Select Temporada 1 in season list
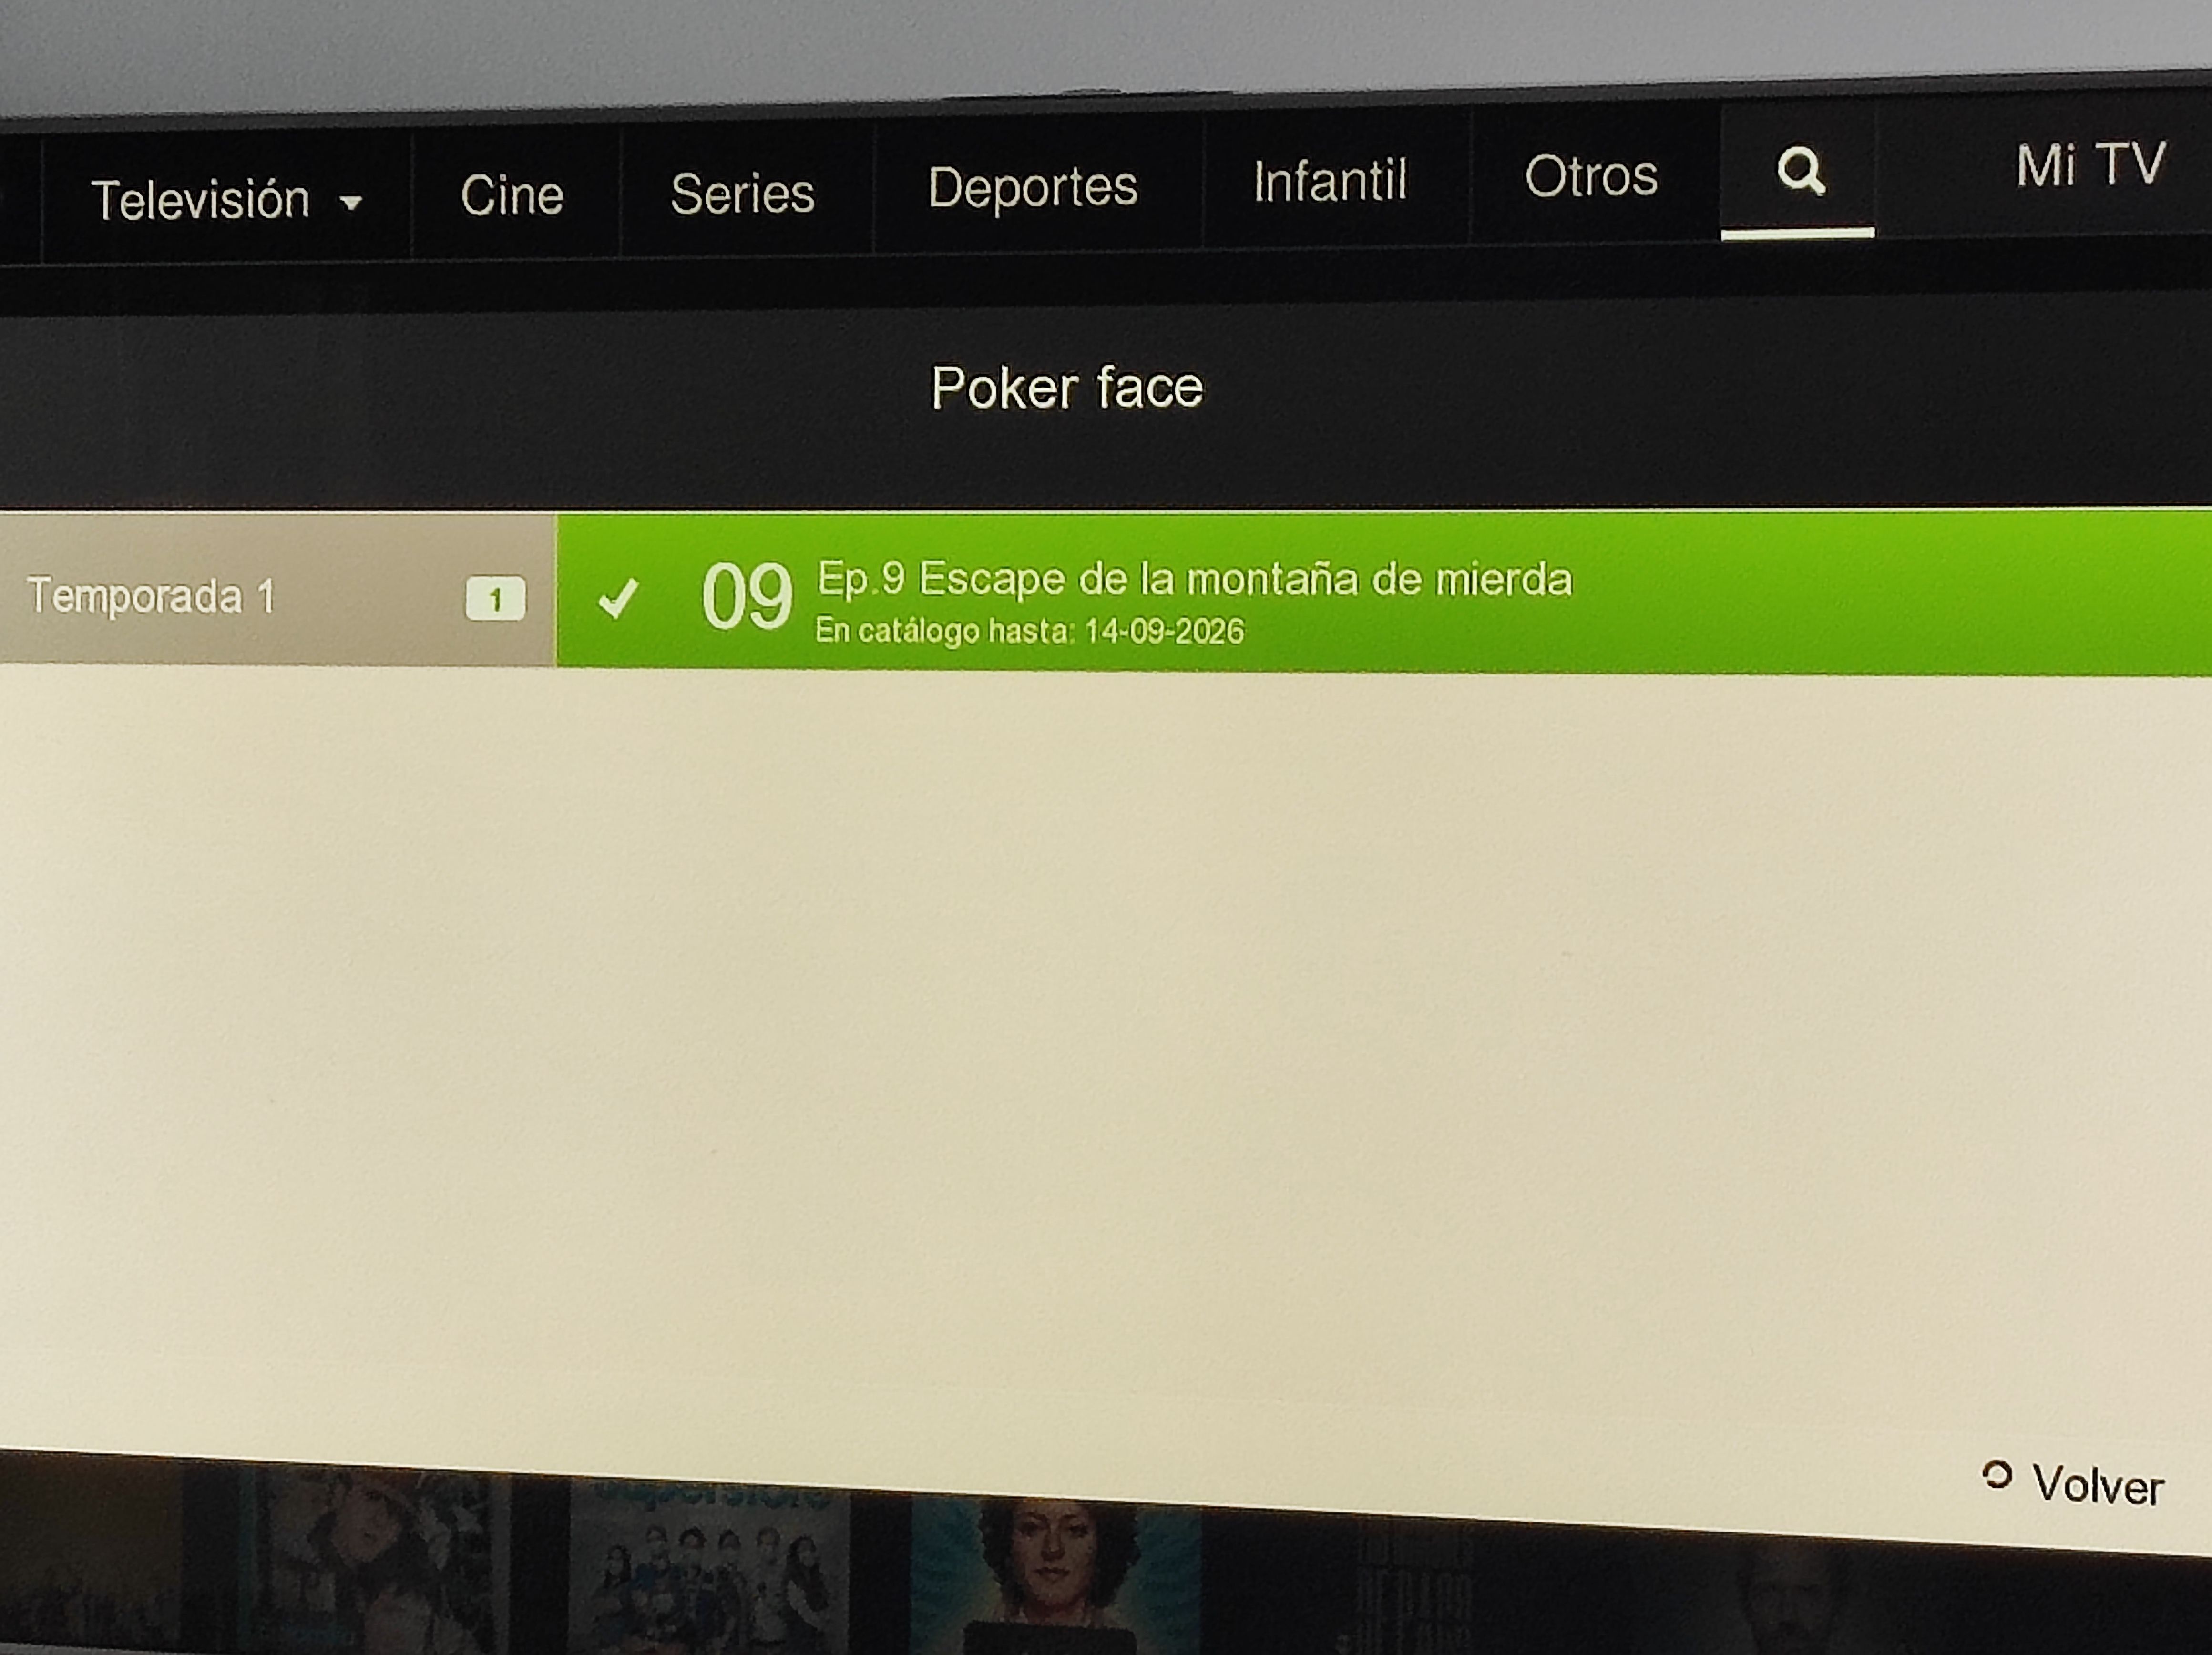Viewport: 2212px width, 1655px height. point(150,596)
